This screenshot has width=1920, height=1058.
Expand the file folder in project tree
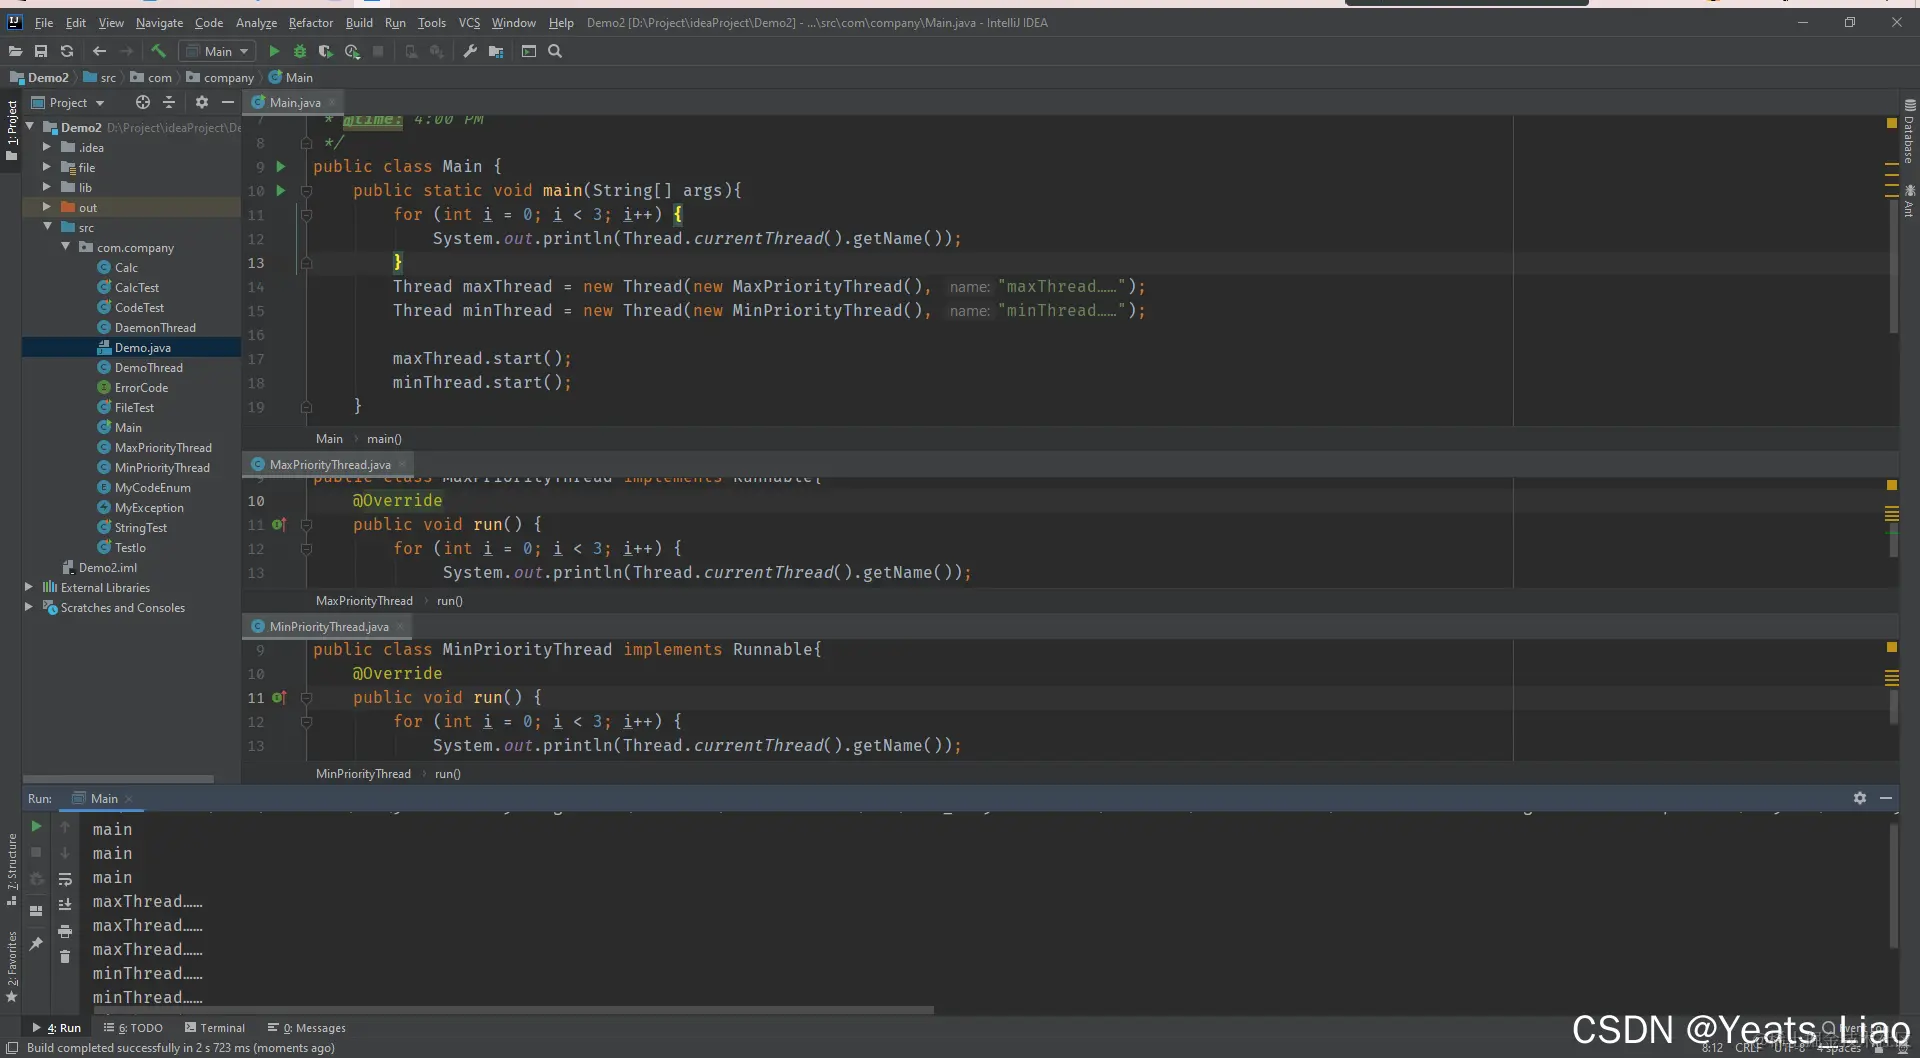pyautogui.click(x=47, y=167)
